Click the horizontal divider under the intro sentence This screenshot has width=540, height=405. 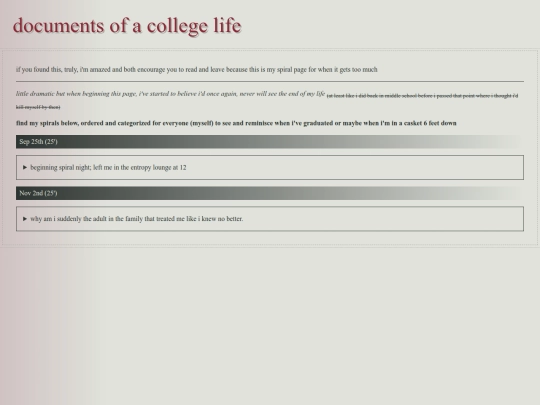[x=270, y=82]
